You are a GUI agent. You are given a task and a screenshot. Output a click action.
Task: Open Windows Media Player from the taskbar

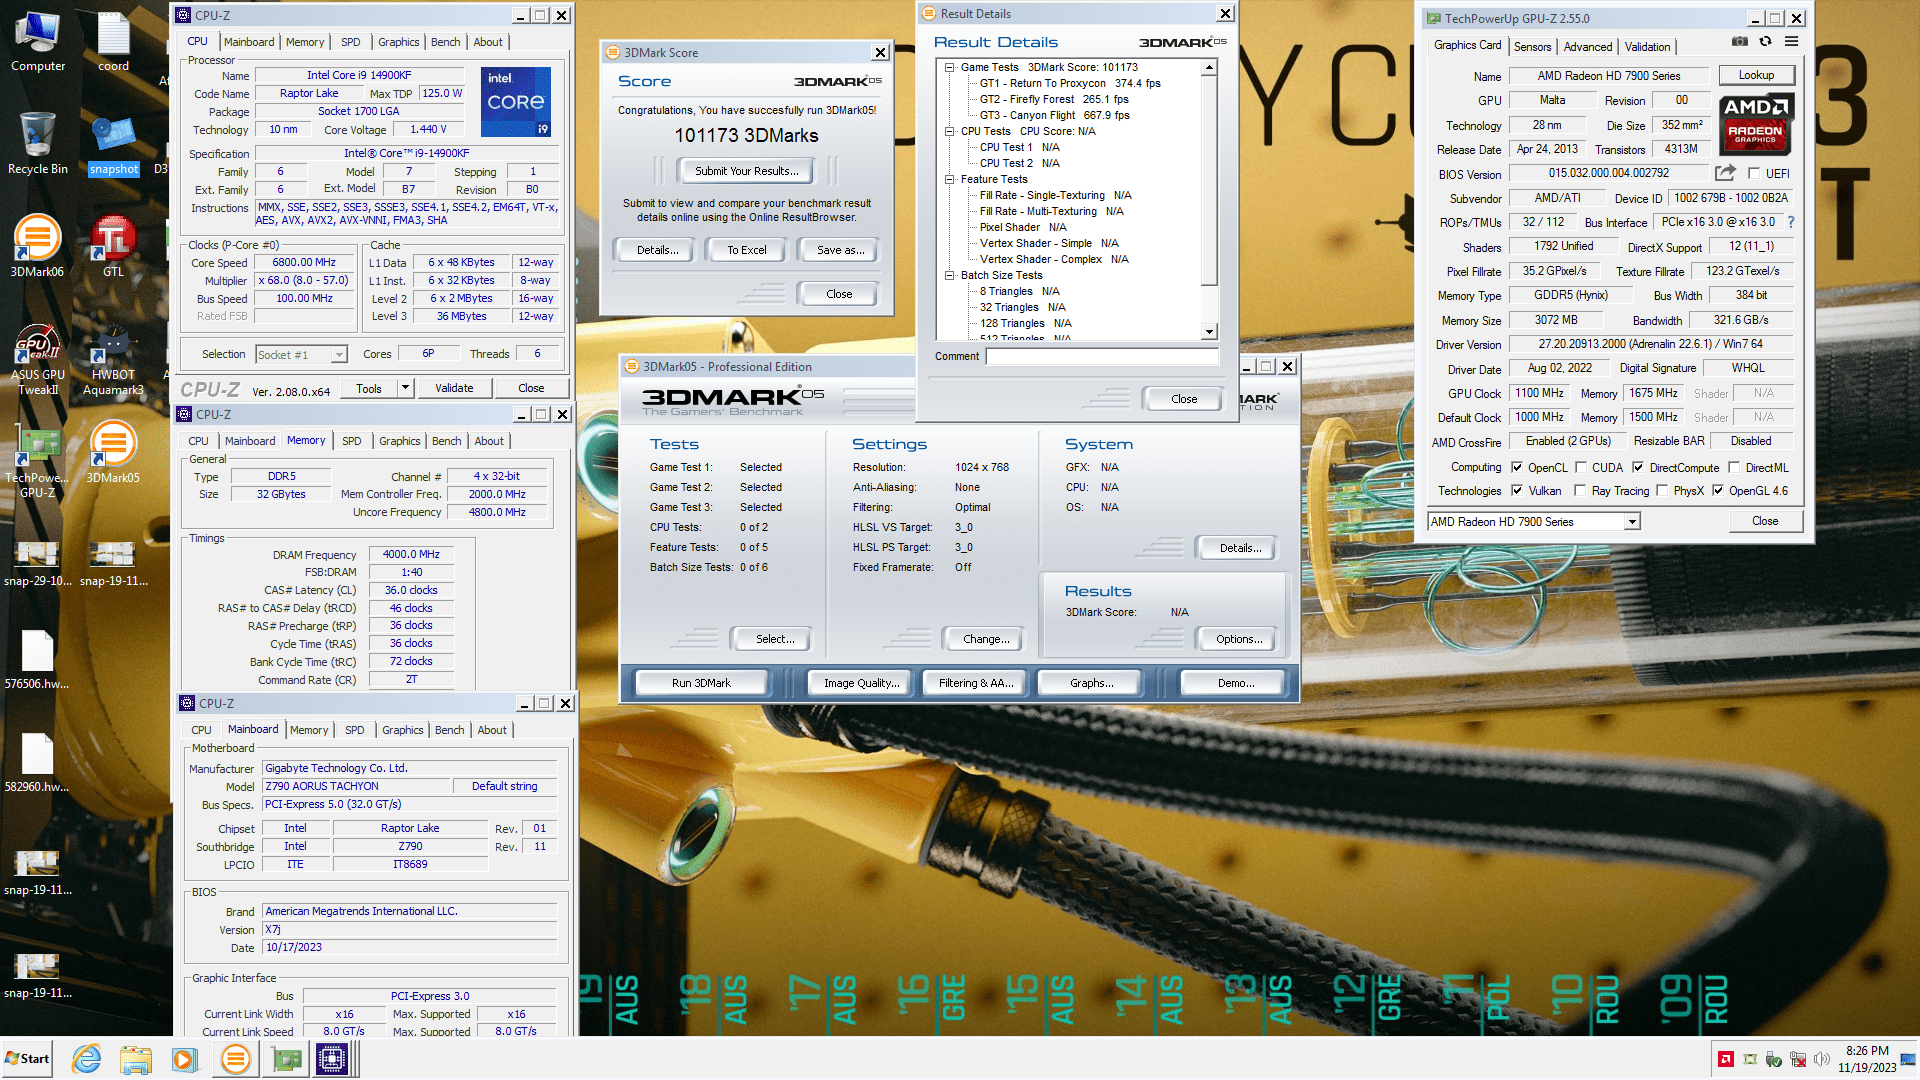pyautogui.click(x=183, y=1059)
